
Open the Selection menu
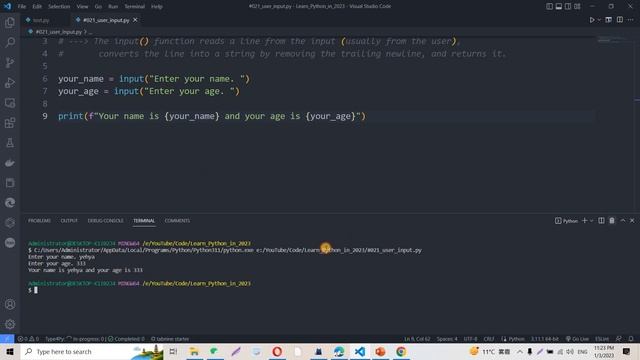[59, 7]
